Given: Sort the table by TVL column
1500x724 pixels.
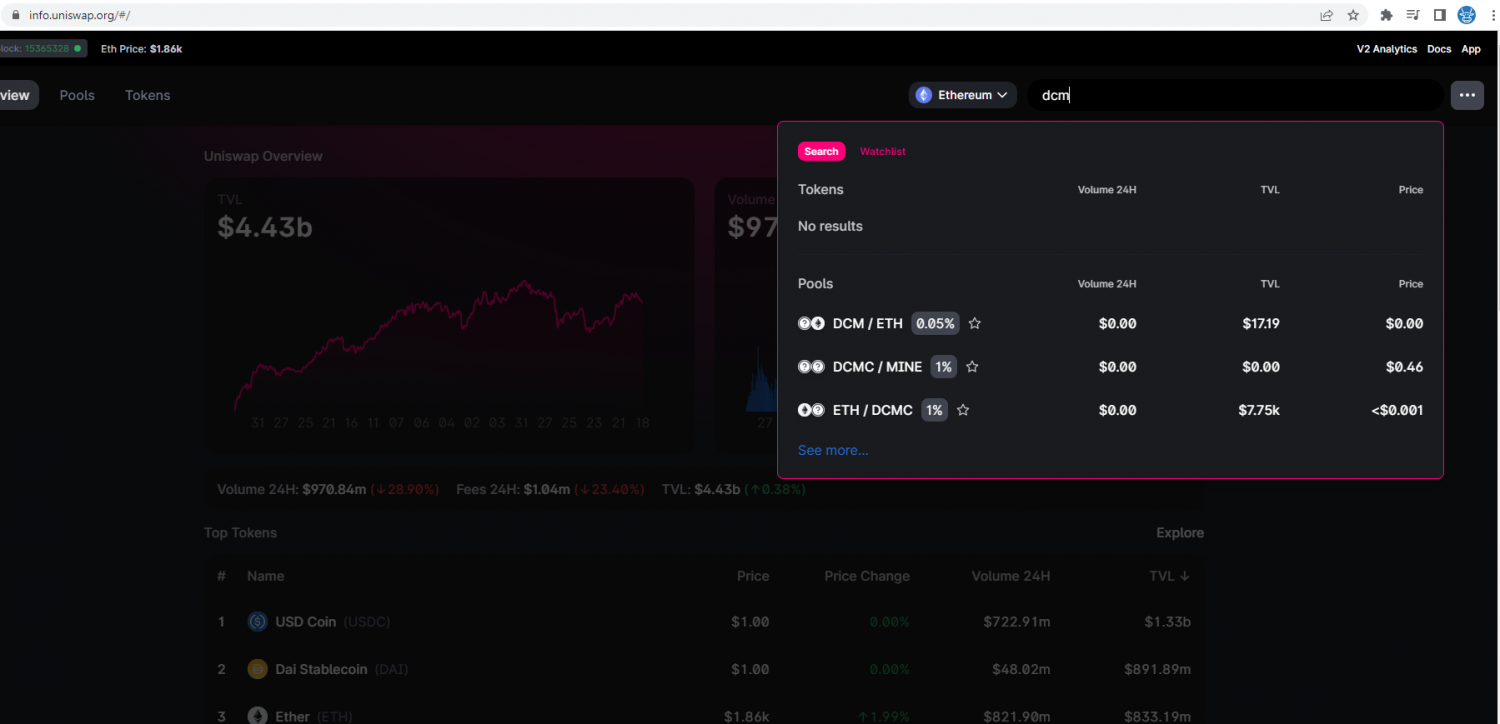Looking at the screenshot, I should (1169, 576).
